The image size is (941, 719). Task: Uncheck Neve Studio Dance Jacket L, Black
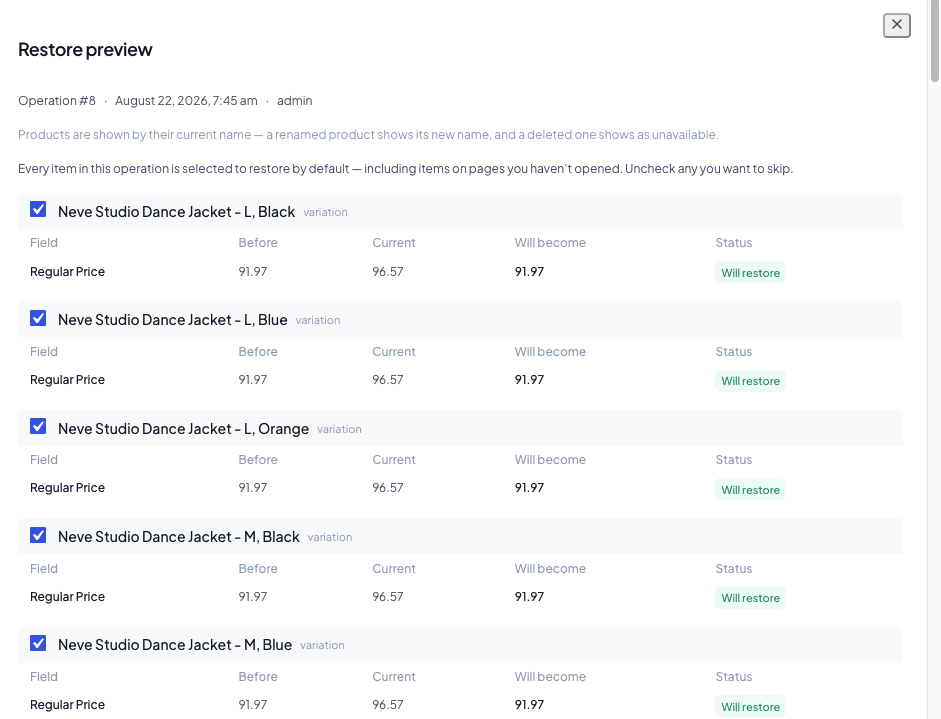38,209
